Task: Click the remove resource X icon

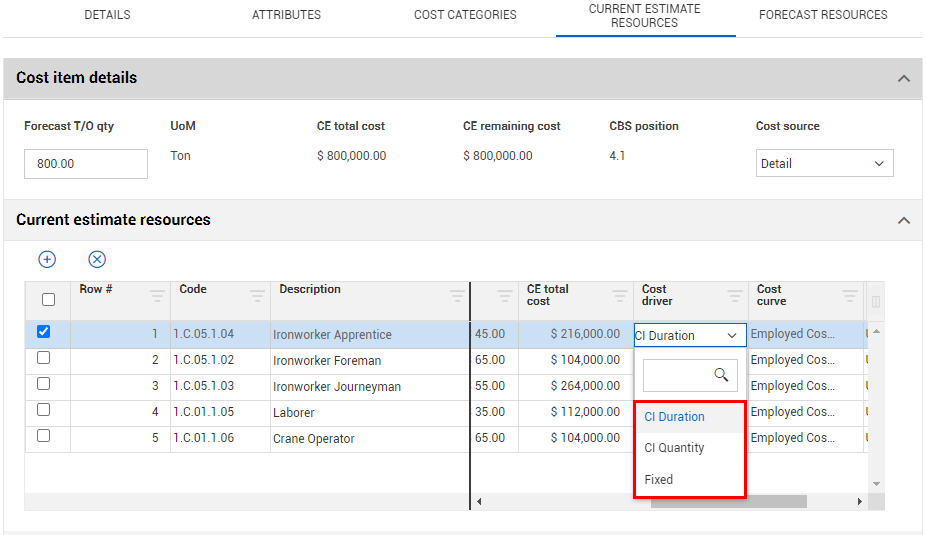Action: (97, 259)
